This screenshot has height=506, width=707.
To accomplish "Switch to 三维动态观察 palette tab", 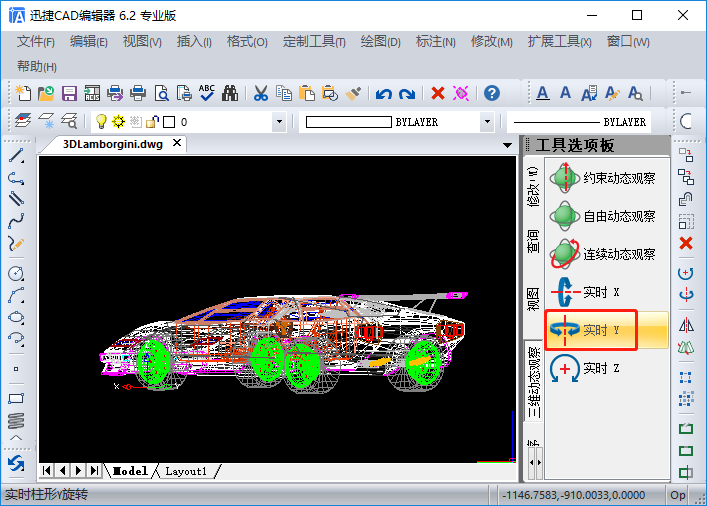I will [533, 382].
